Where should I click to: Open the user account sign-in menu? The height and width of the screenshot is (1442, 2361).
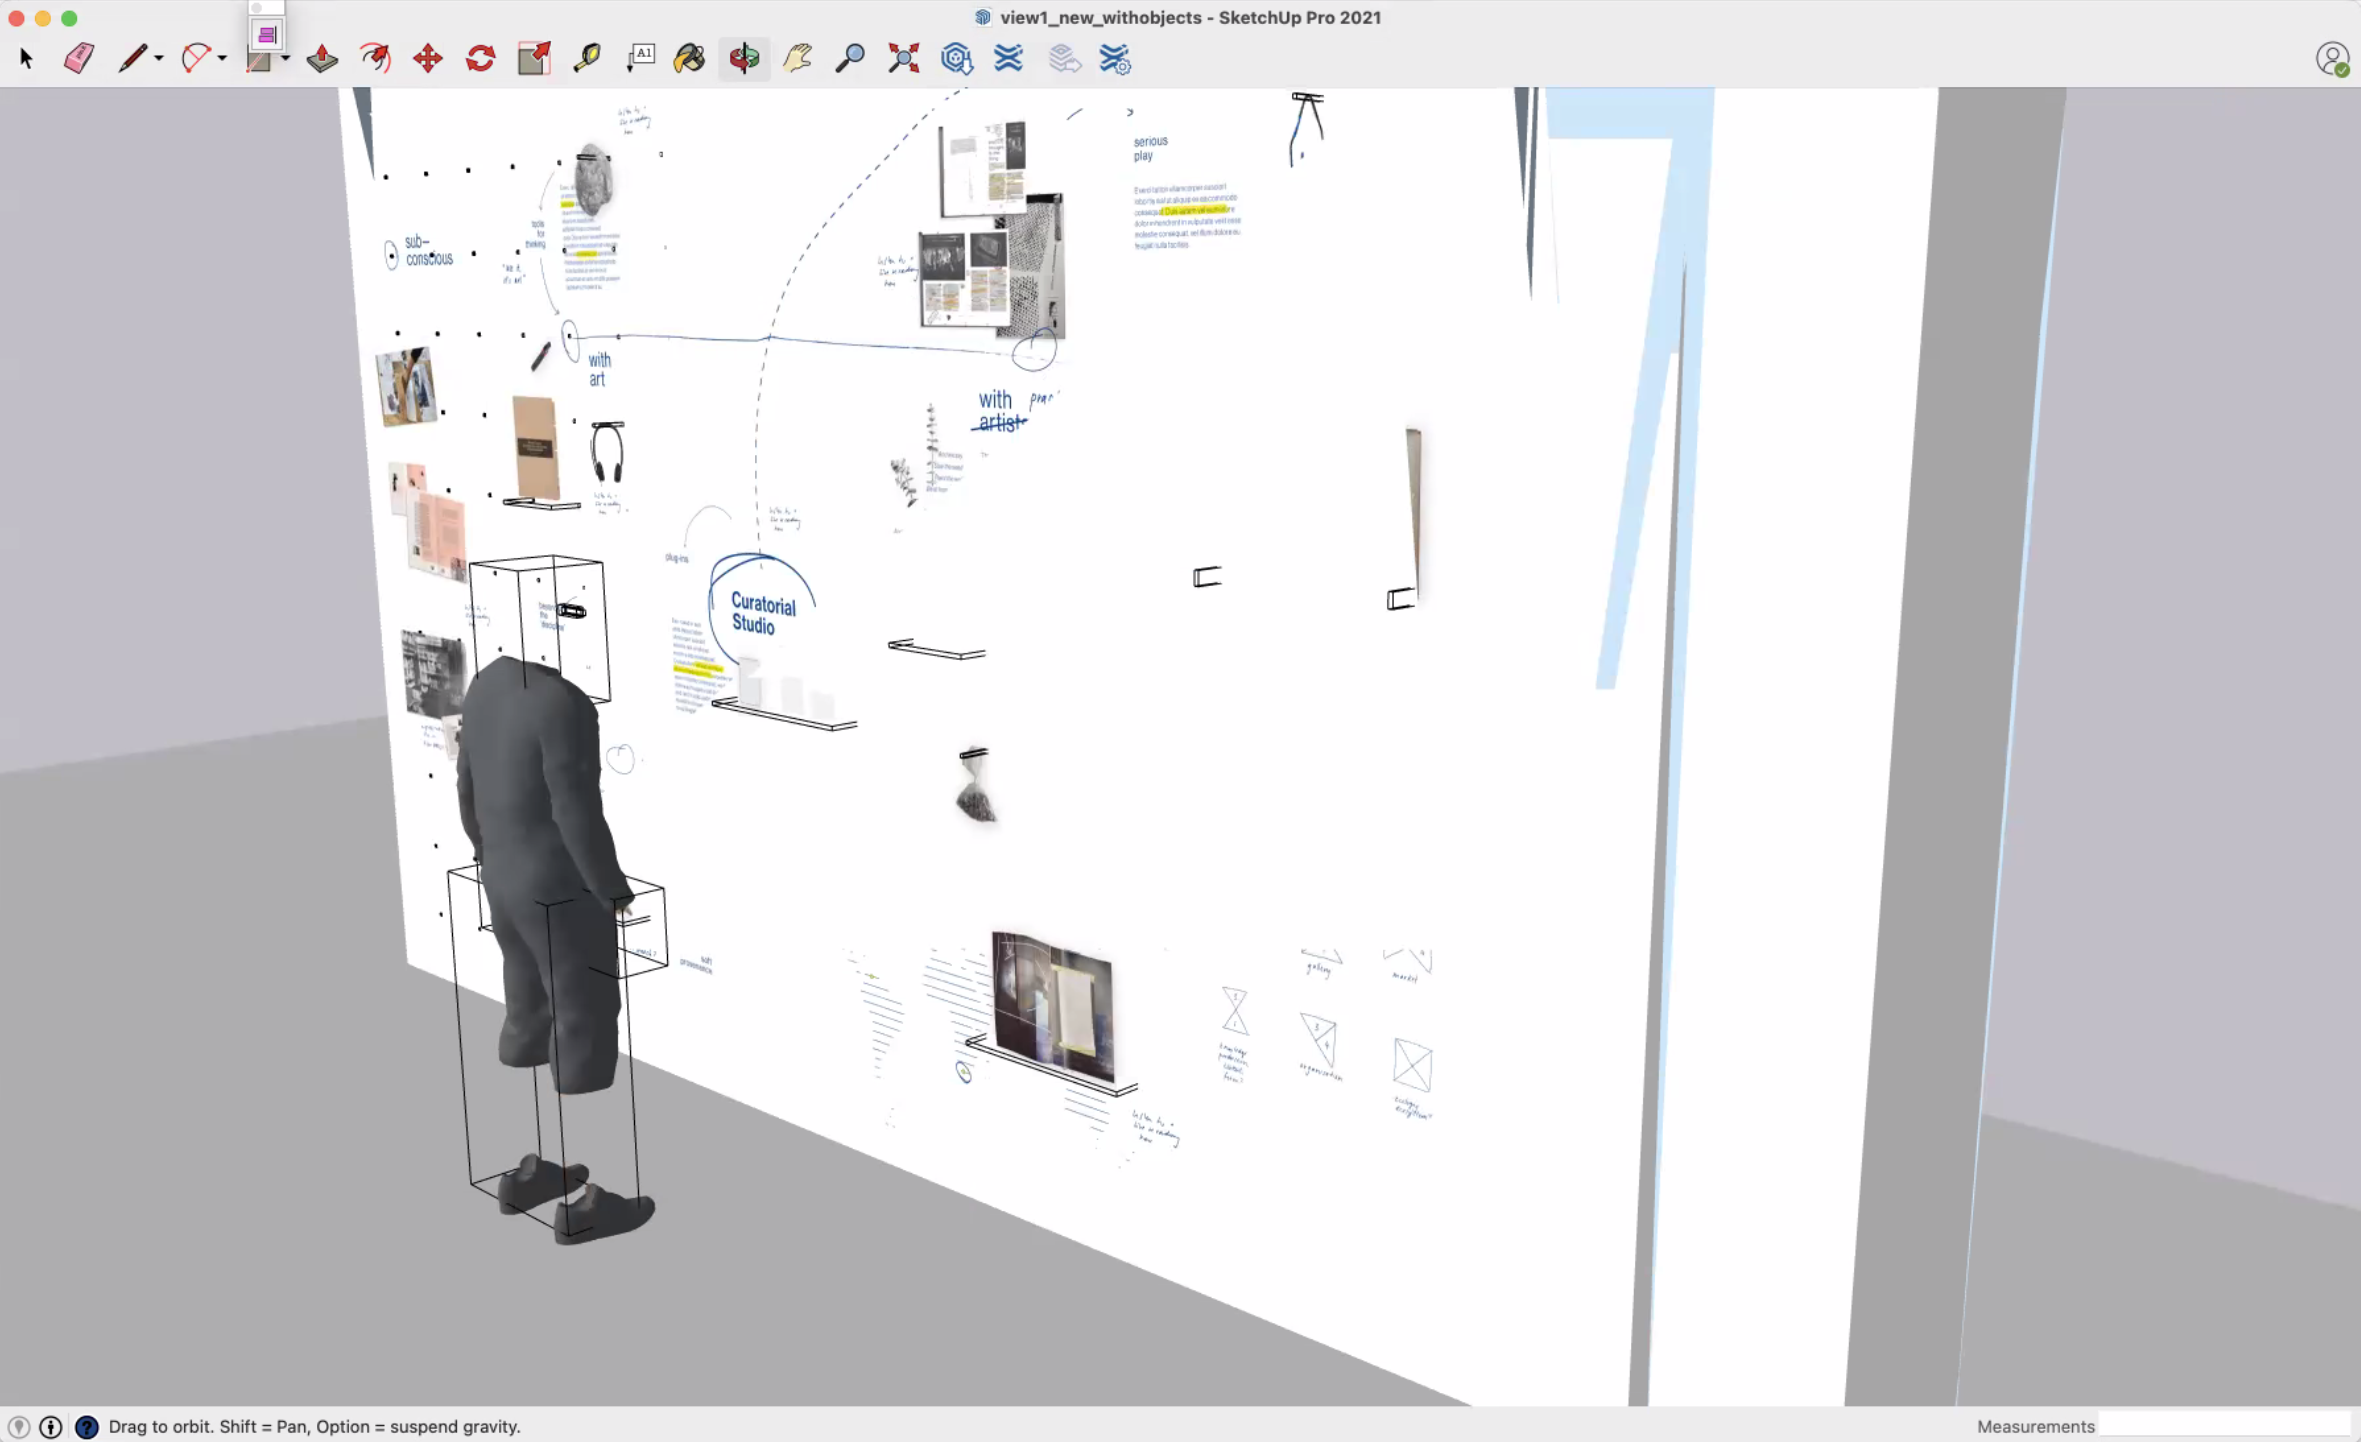tap(2333, 60)
